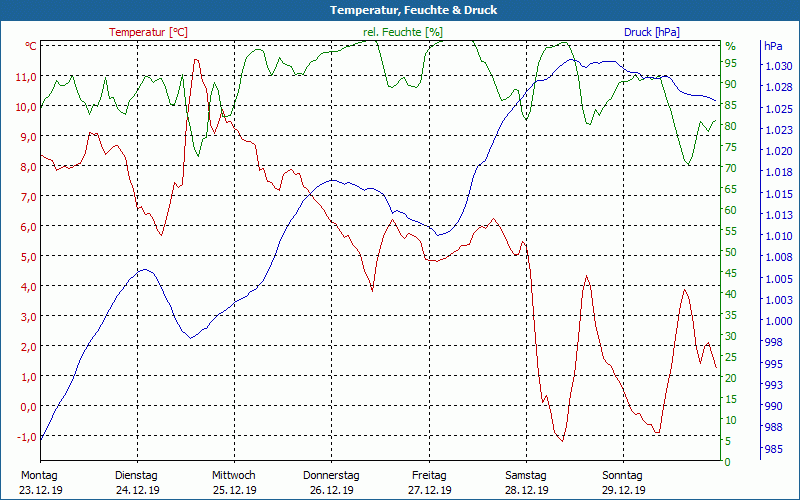This screenshot has width=800, height=500.
Task: Click '40' on the green humidity axis
Action: [731, 294]
